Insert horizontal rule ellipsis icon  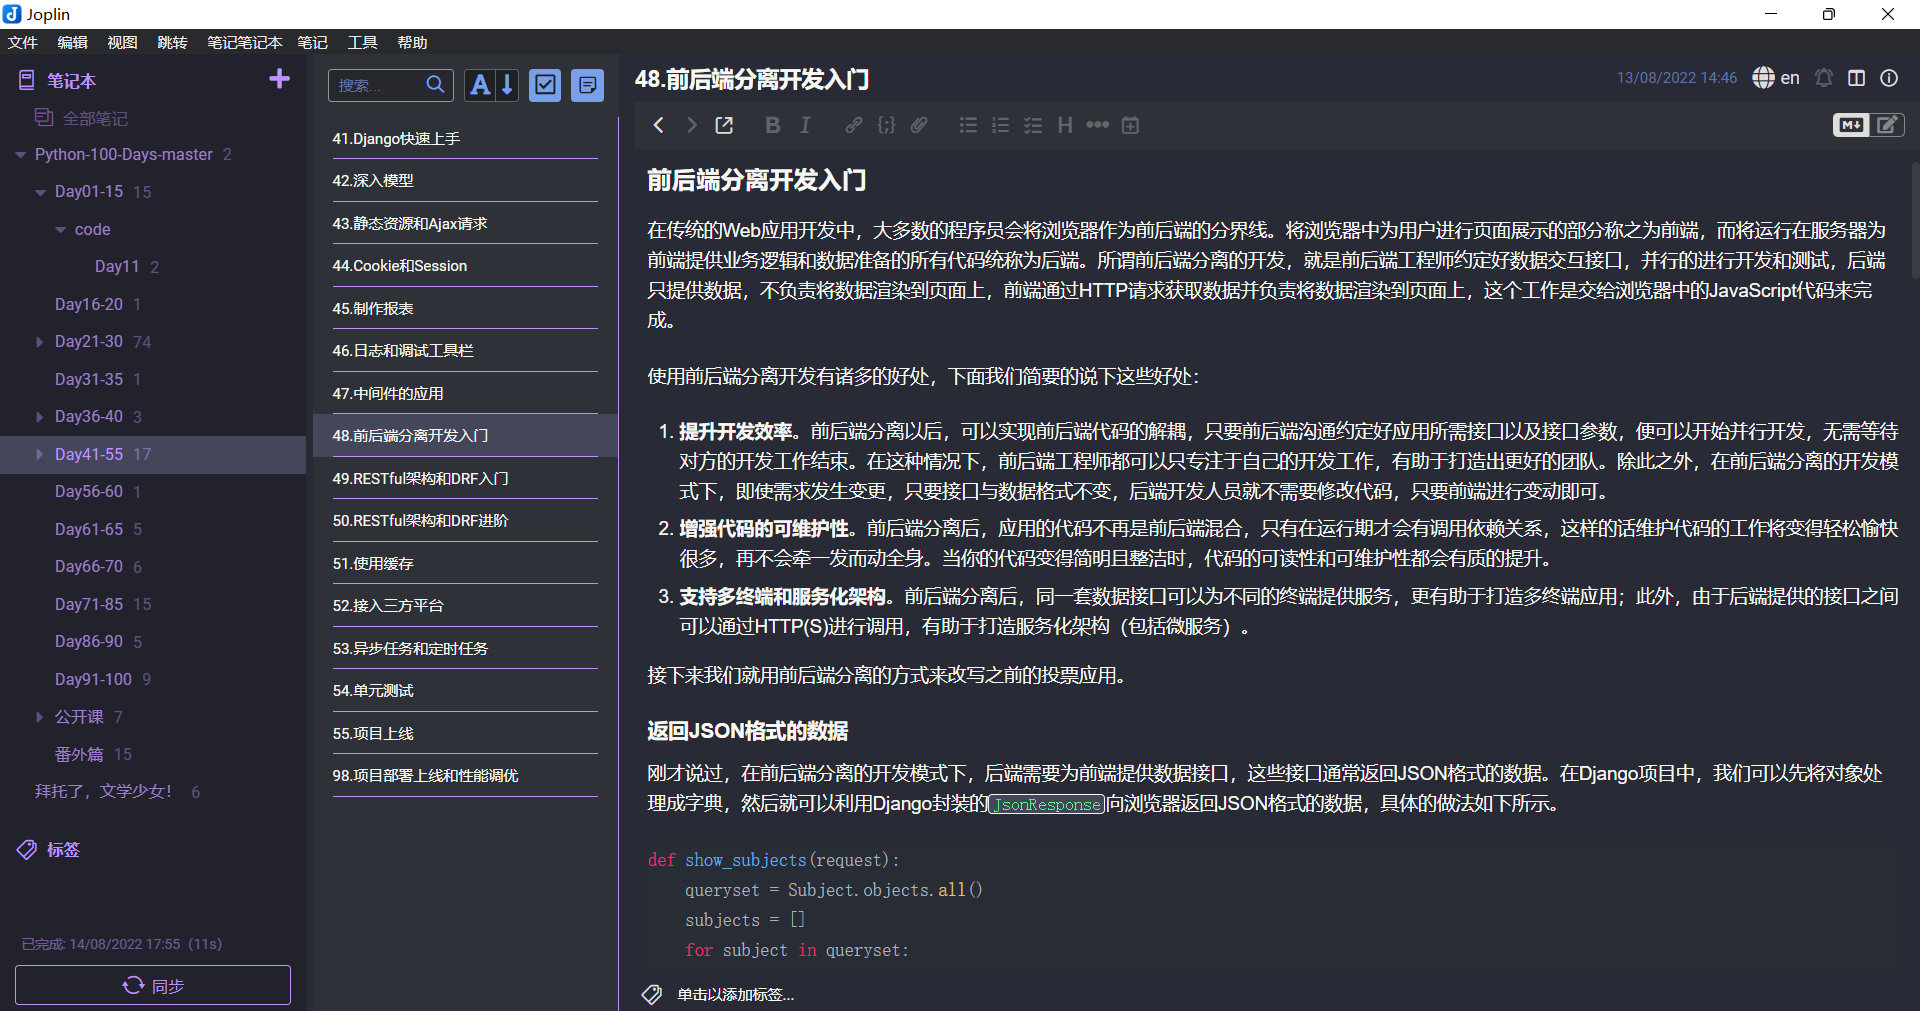1098,125
